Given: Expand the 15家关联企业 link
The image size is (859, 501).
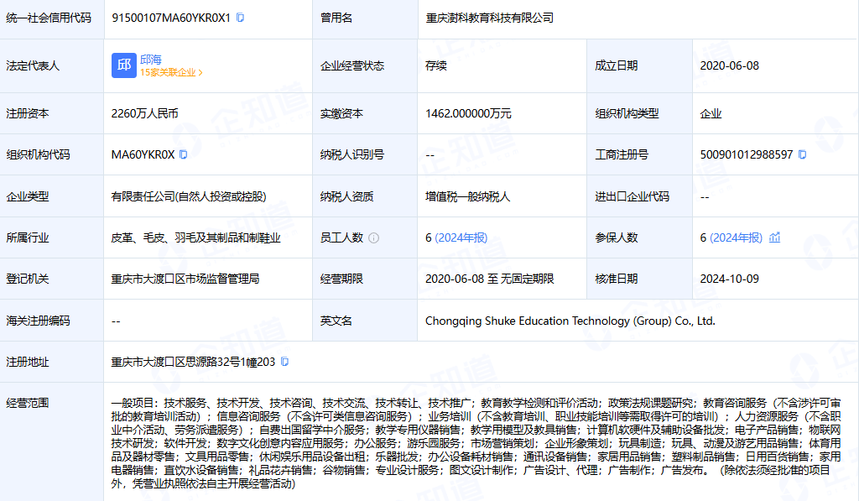Looking at the screenshot, I should point(171,73).
